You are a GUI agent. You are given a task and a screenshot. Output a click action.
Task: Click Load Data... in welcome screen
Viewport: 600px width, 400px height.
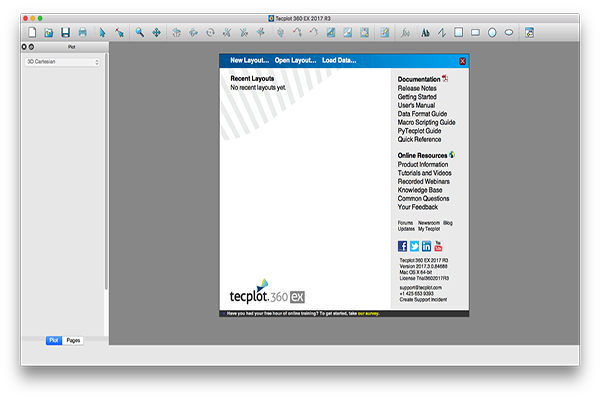click(x=339, y=60)
